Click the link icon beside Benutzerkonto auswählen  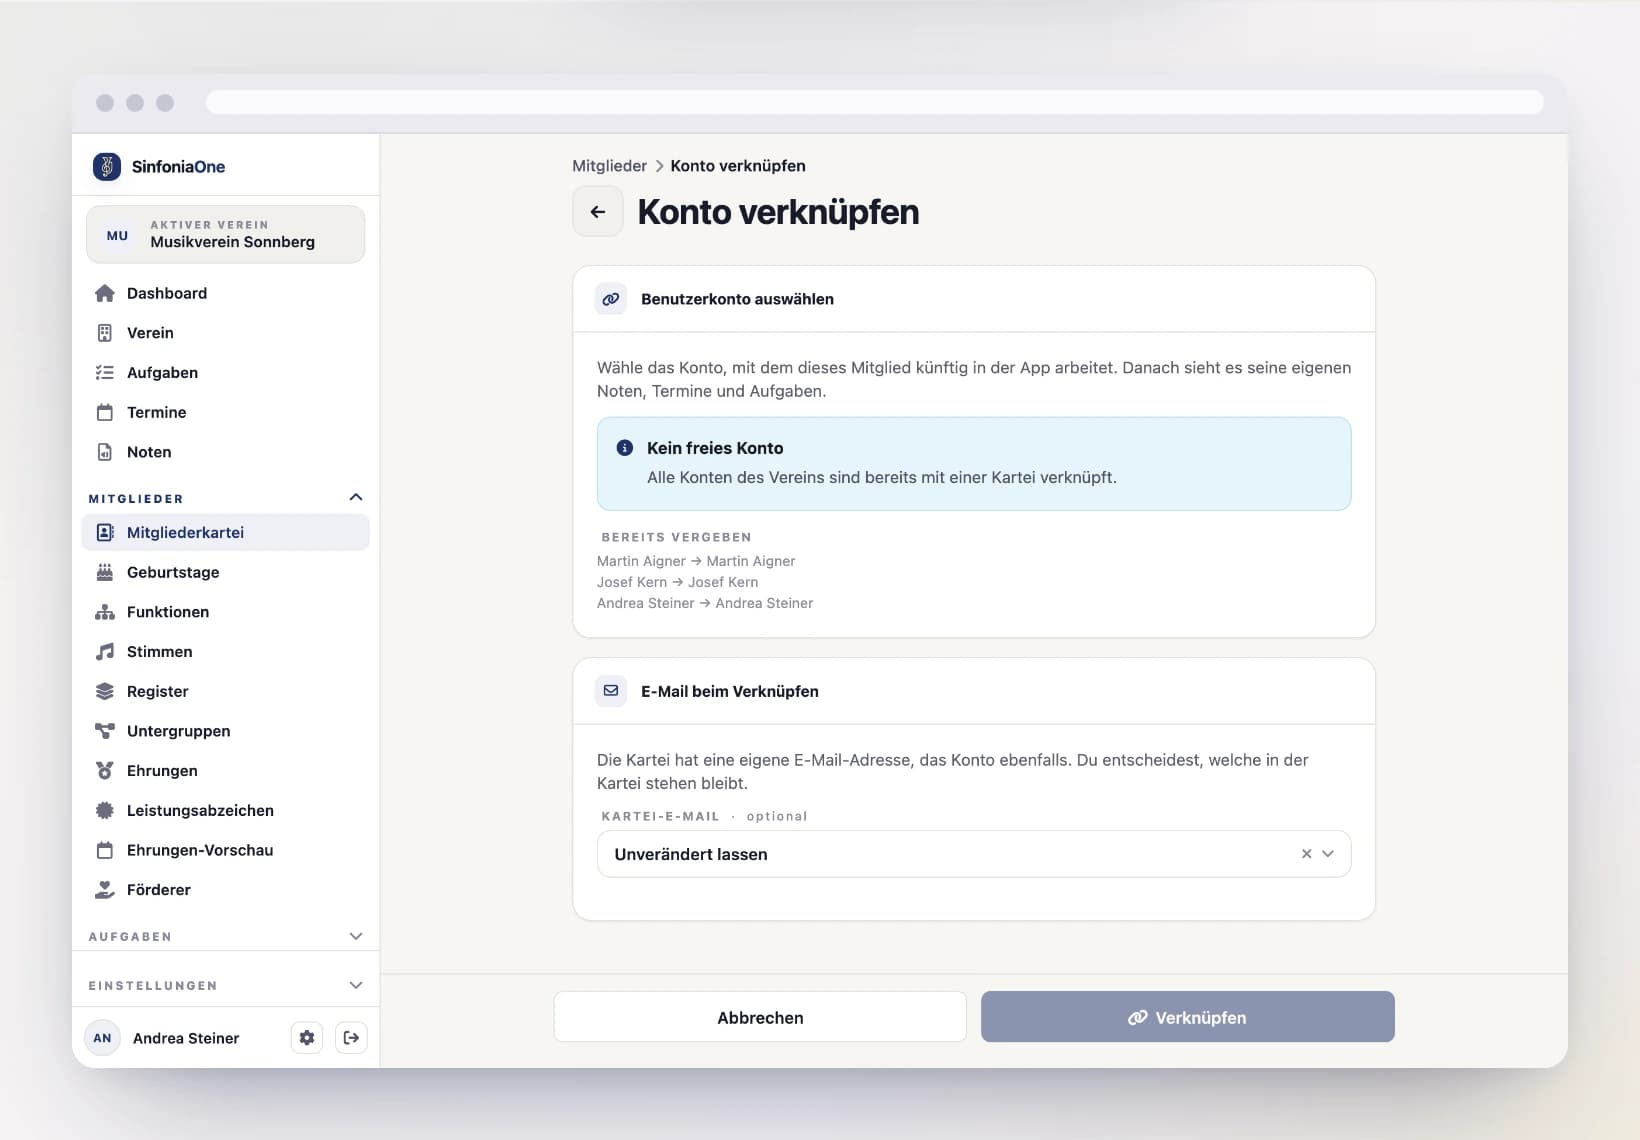coord(611,299)
